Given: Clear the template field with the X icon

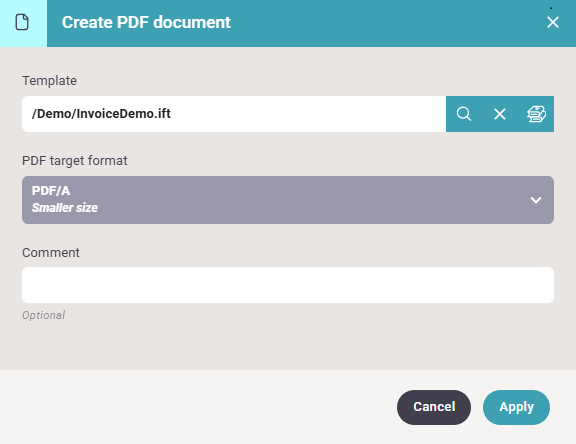Looking at the screenshot, I should [500, 114].
